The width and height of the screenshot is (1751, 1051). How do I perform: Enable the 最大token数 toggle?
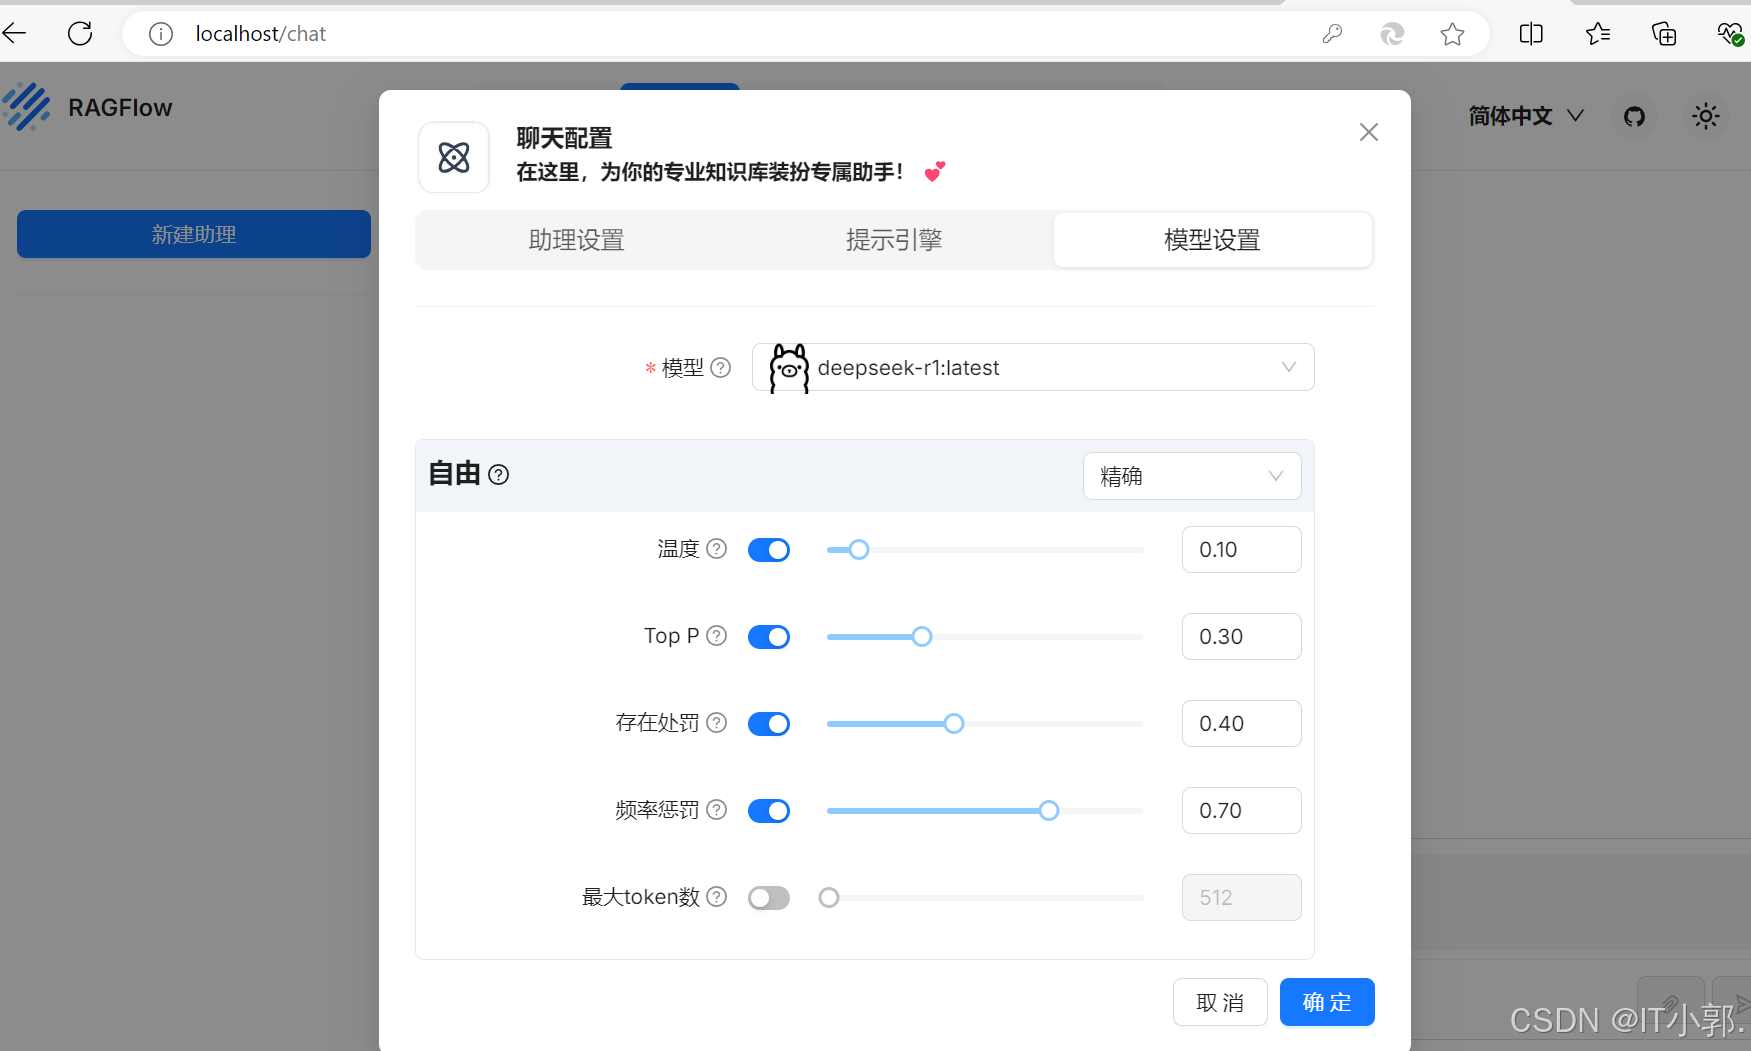tap(768, 897)
